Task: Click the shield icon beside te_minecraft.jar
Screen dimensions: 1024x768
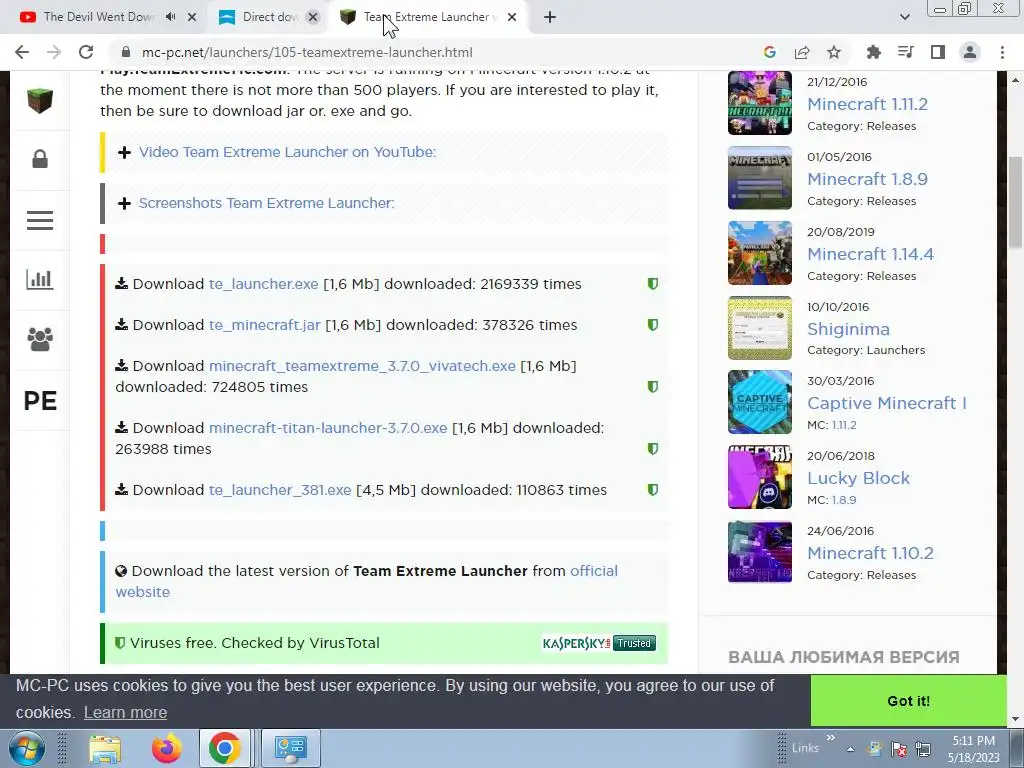Action: [x=652, y=325]
